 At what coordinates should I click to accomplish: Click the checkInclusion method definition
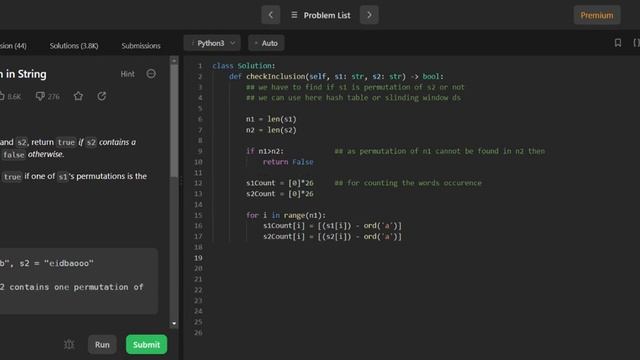(336, 76)
